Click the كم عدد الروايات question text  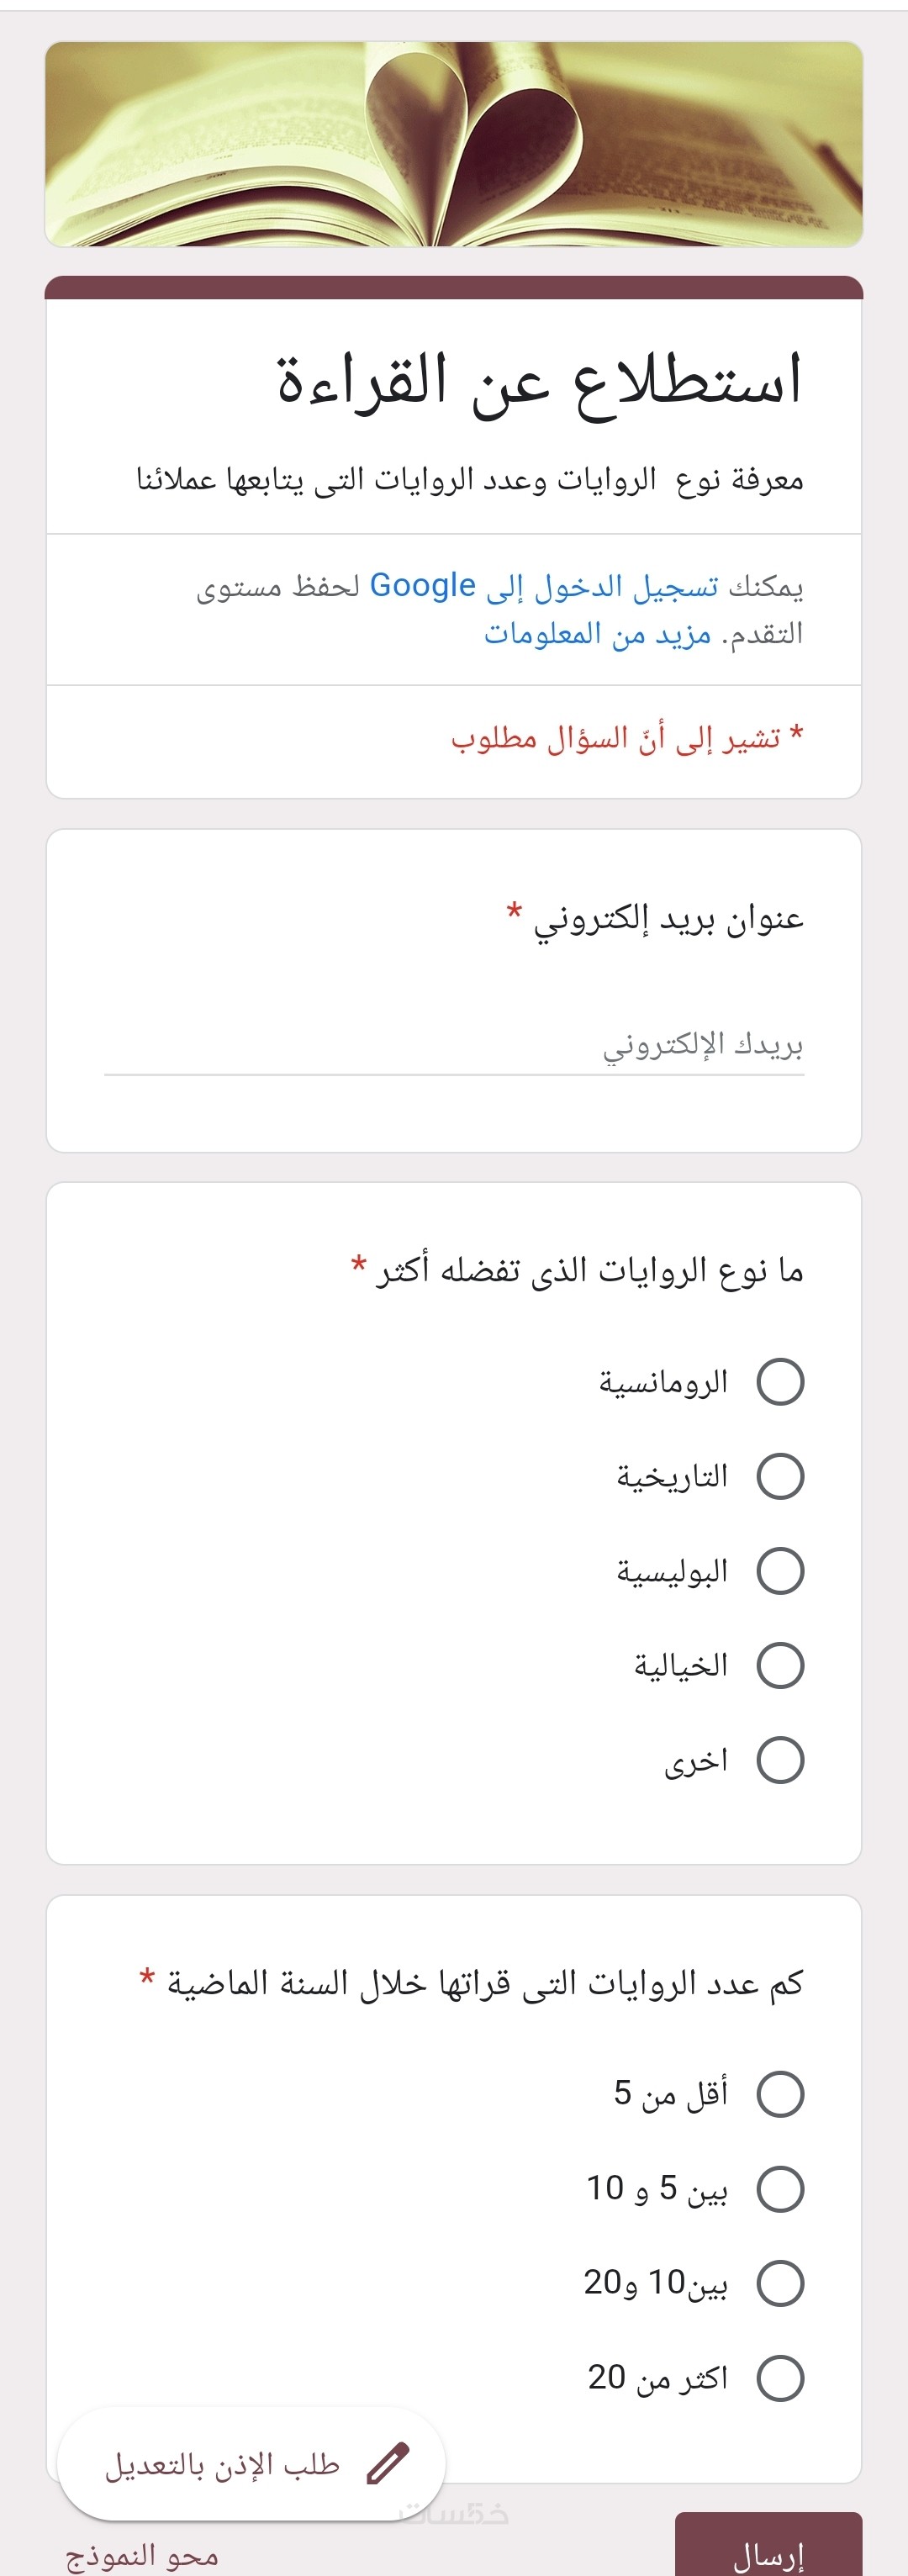tap(485, 1983)
